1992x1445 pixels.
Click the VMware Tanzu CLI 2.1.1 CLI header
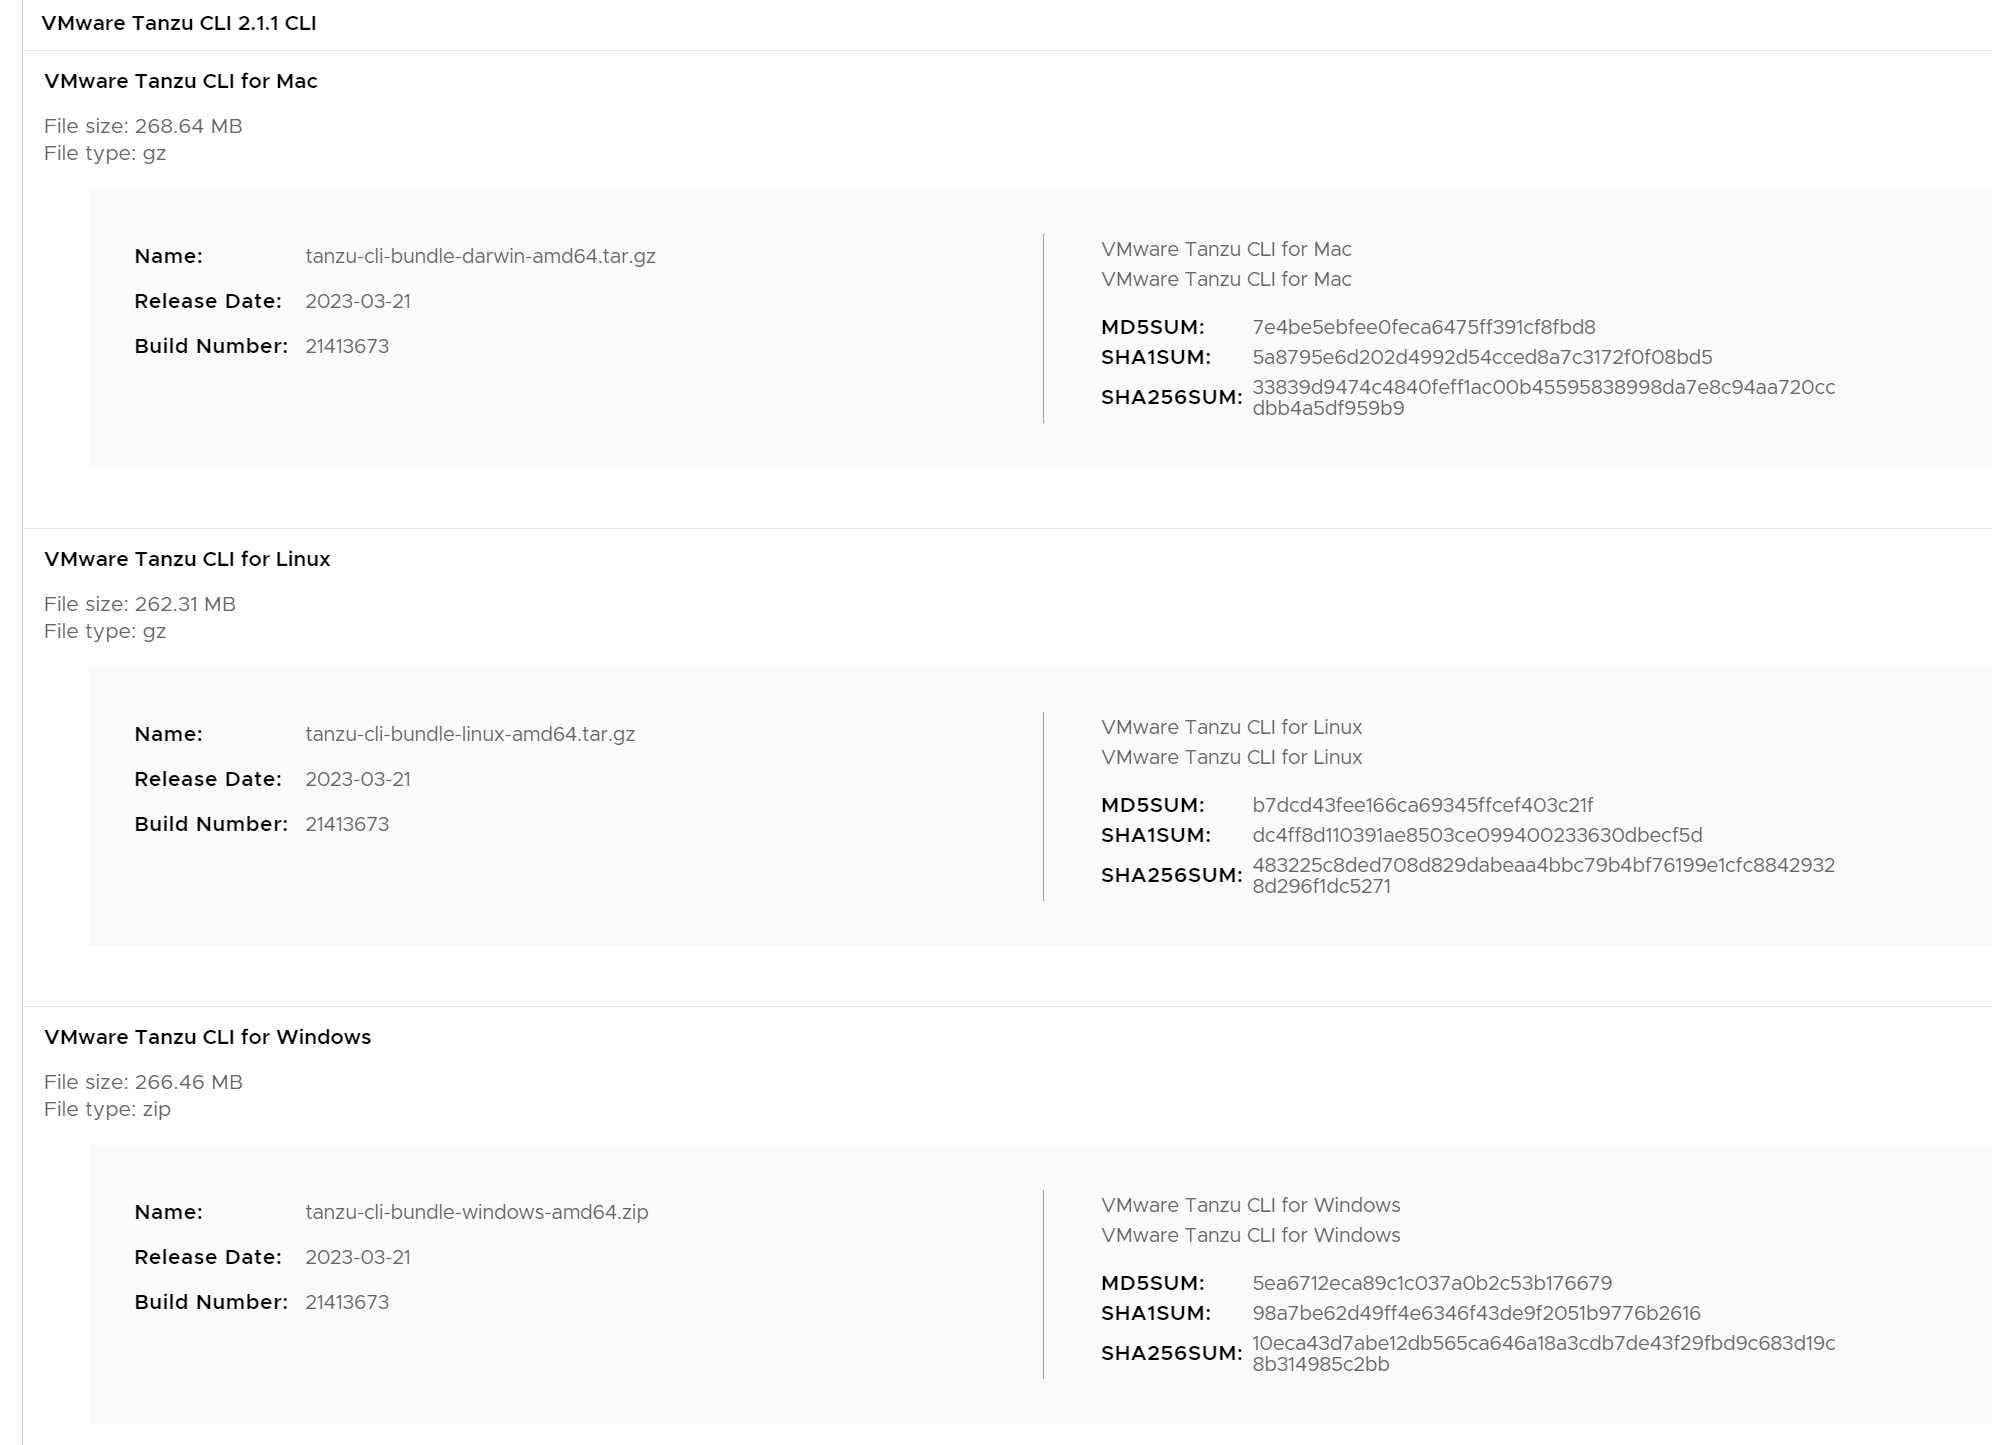coord(179,23)
